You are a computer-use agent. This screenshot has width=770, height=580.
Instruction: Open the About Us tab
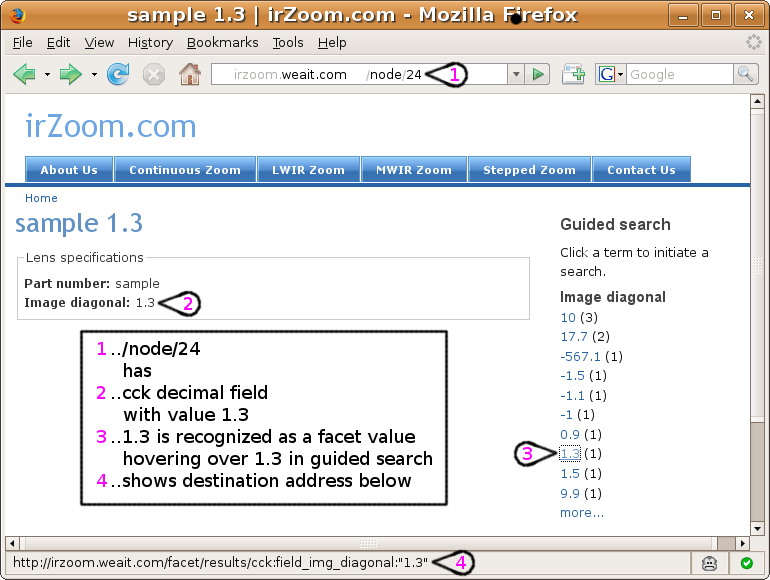(x=69, y=169)
